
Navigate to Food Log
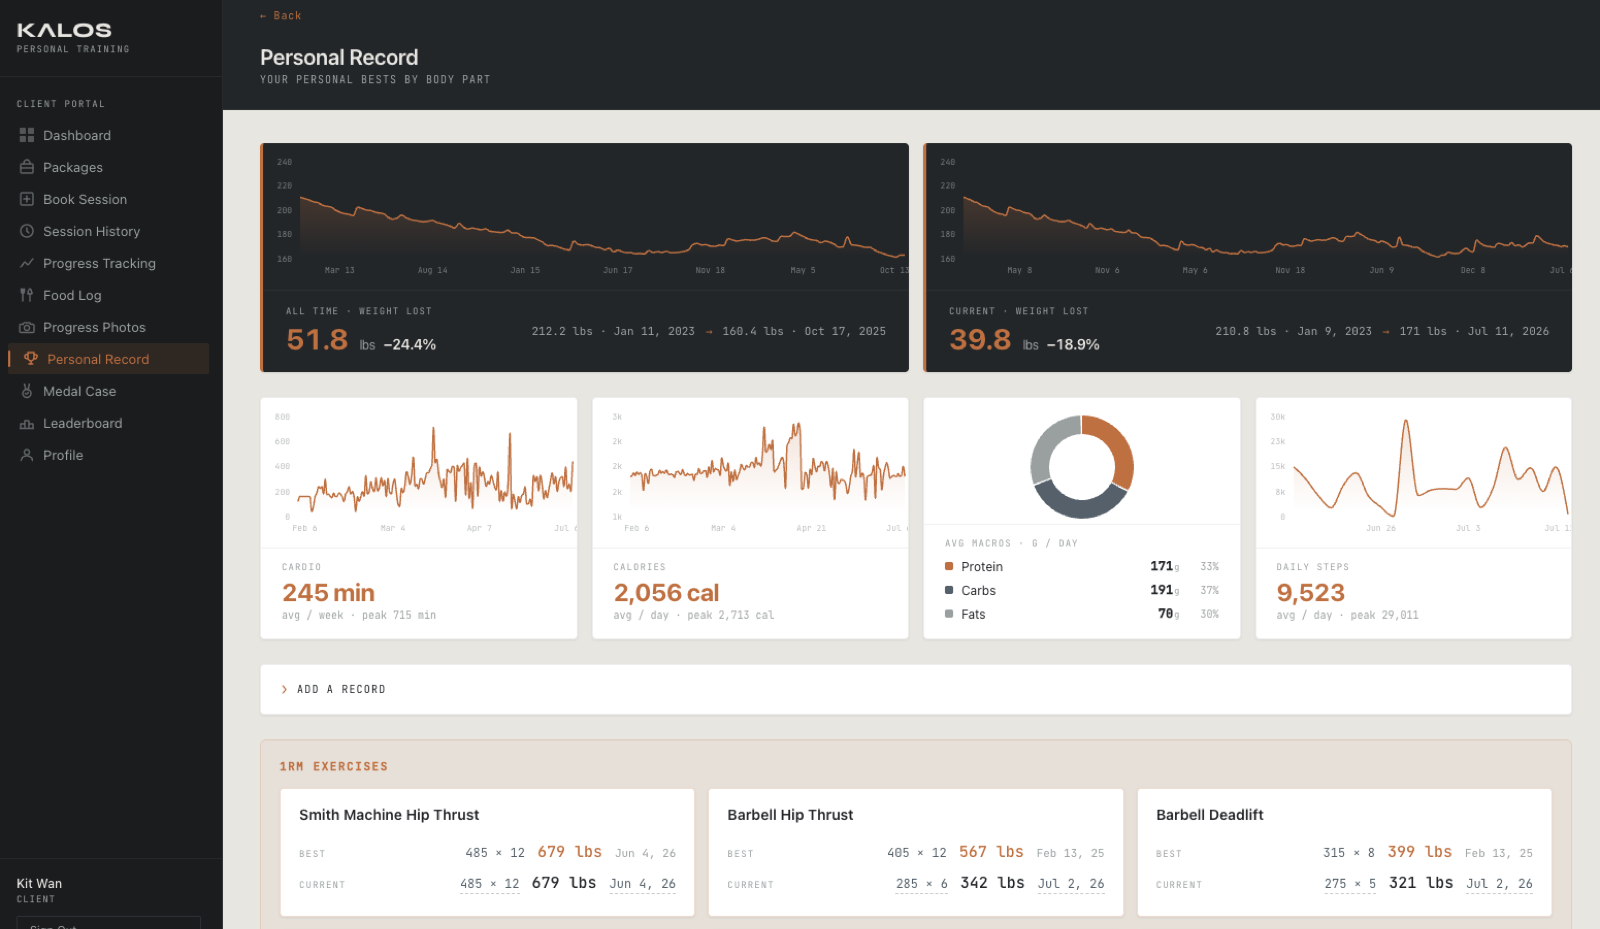[108, 295]
